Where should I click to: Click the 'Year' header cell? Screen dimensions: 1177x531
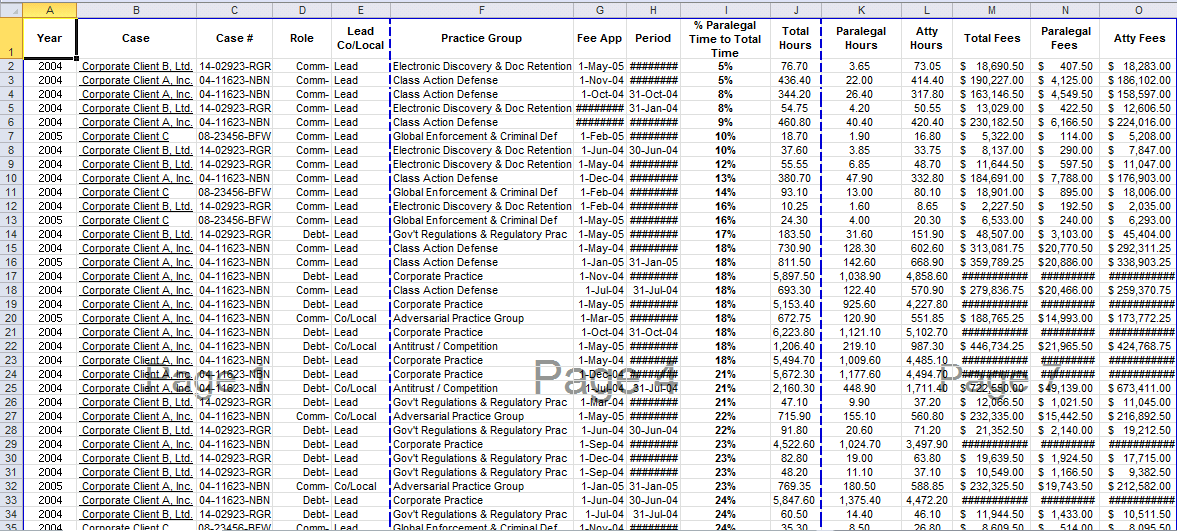click(x=50, y=38)
